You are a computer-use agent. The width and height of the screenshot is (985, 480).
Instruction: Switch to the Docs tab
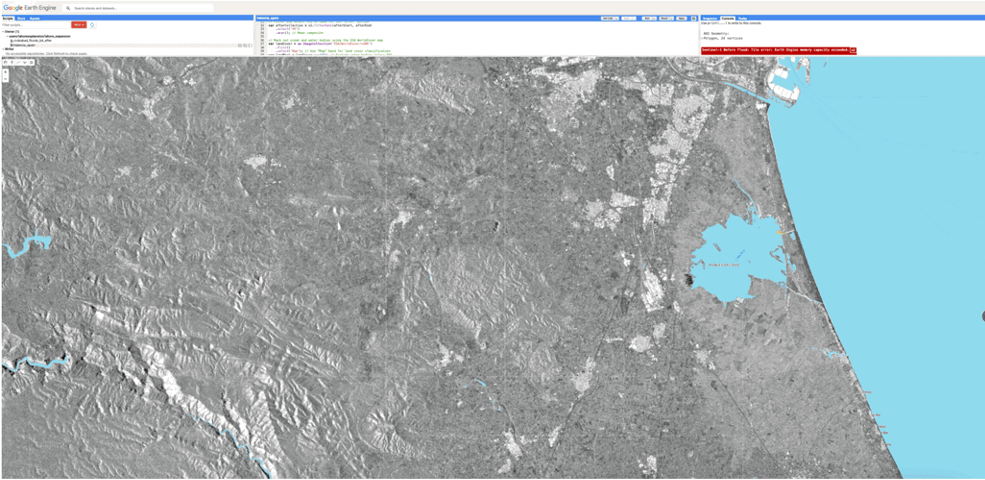21,18
